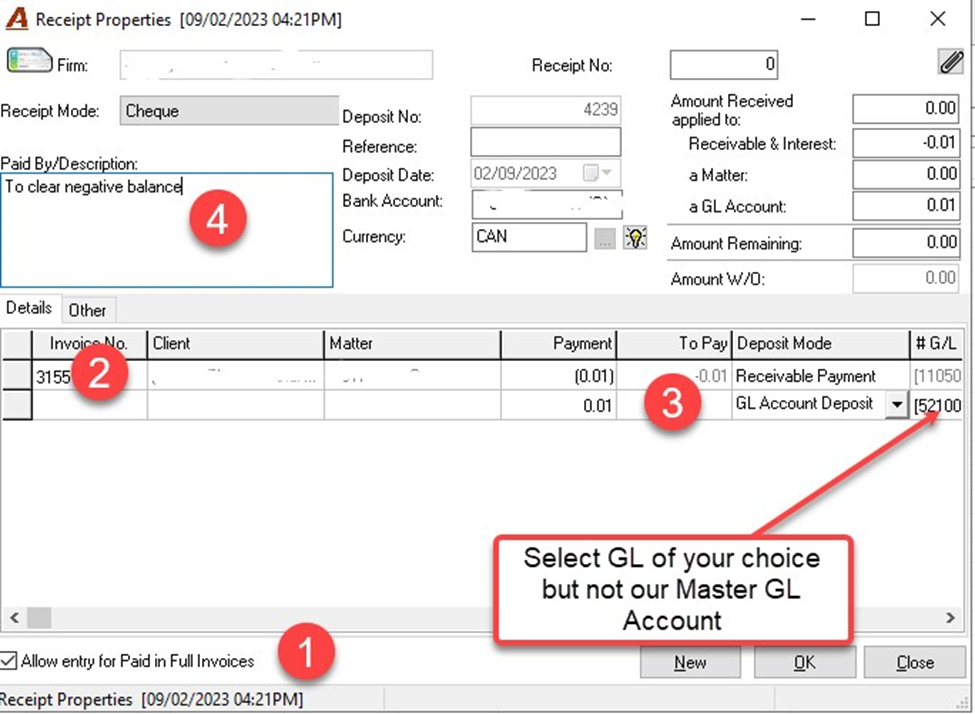Screen dimensions: 975x714
Task: Switch to the Details tab
Action: (29, 308)
